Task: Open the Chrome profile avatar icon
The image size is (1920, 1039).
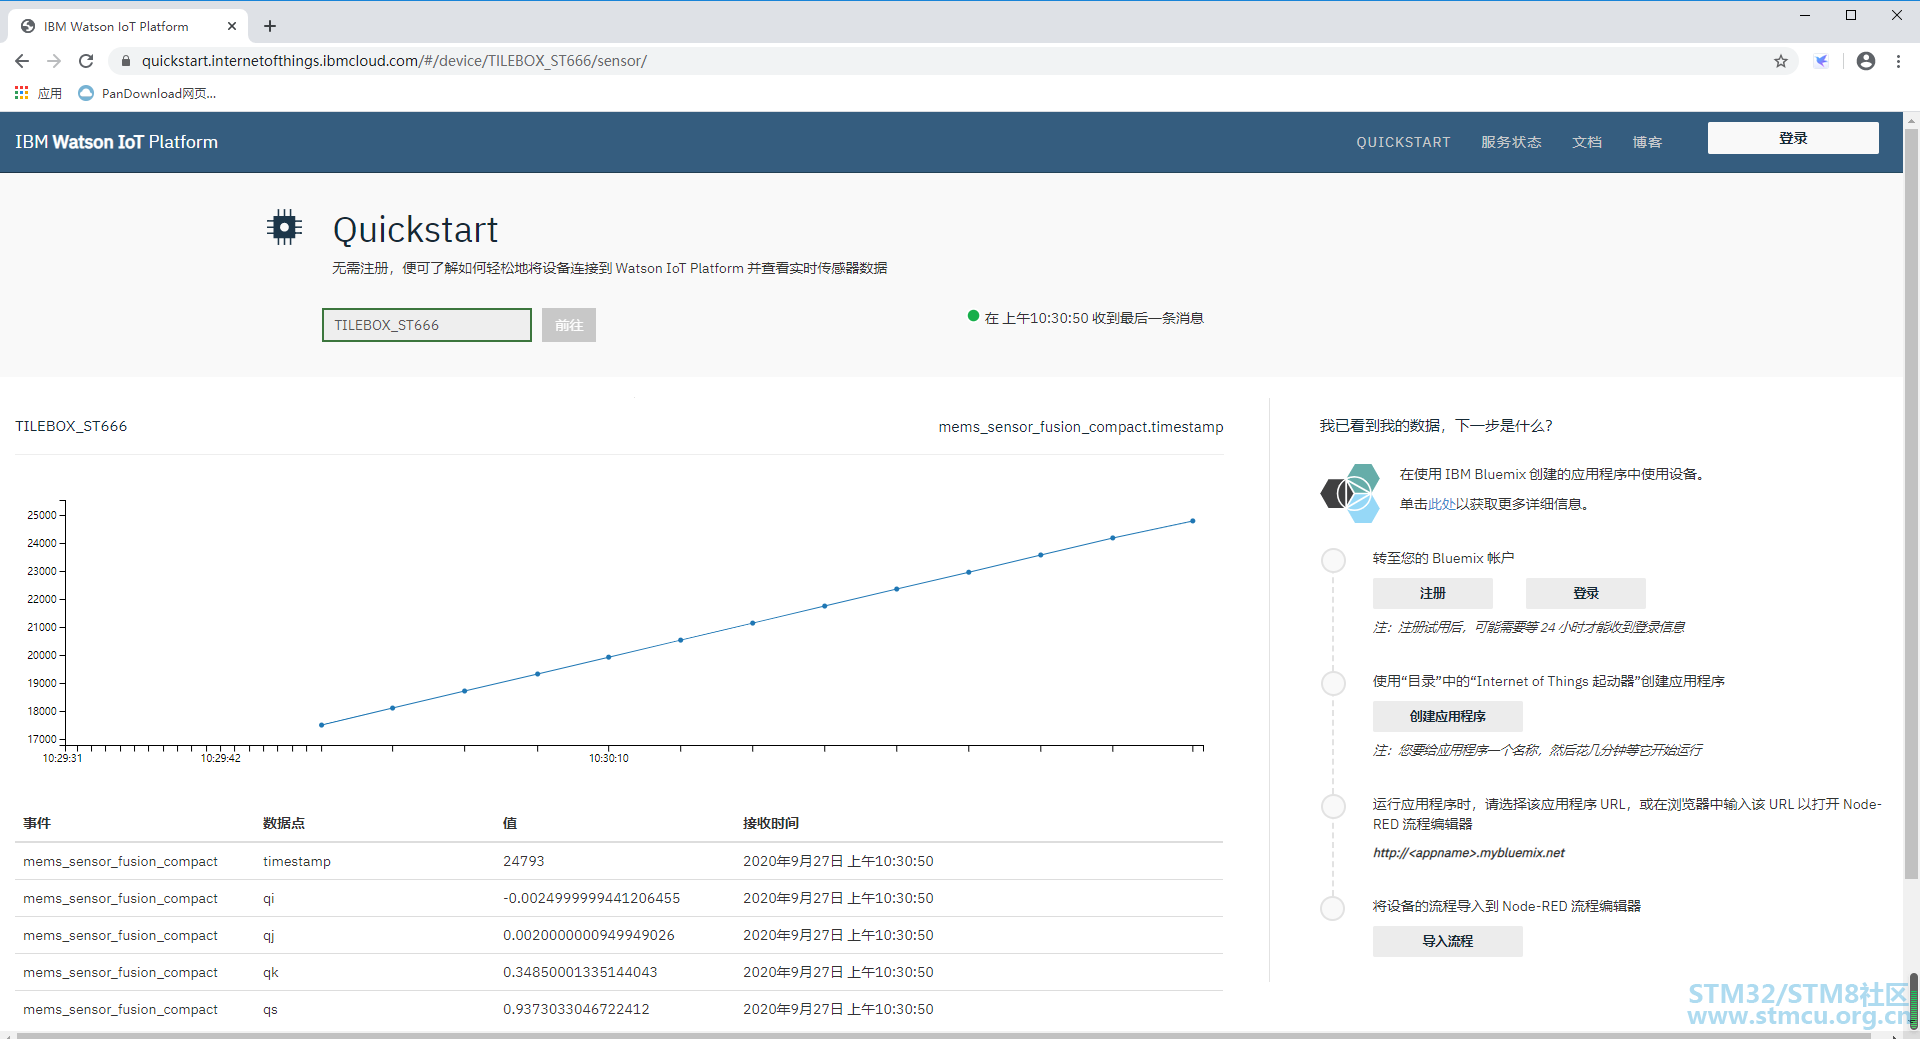Action: pos(1866,61)
